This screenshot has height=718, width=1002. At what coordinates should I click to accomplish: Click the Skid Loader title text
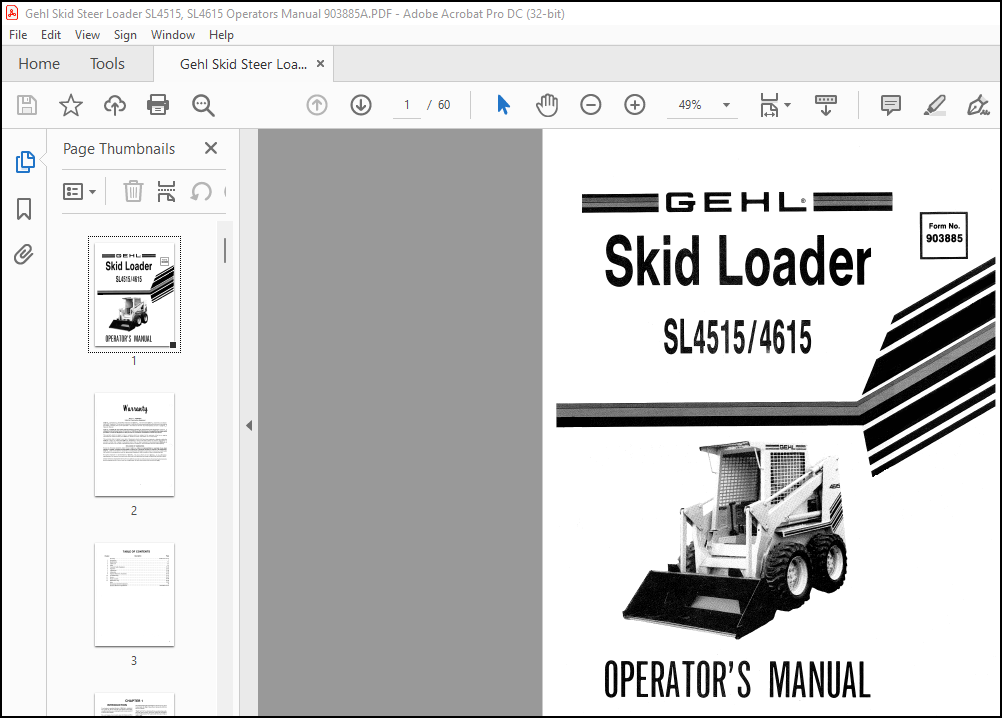(737, 260)
